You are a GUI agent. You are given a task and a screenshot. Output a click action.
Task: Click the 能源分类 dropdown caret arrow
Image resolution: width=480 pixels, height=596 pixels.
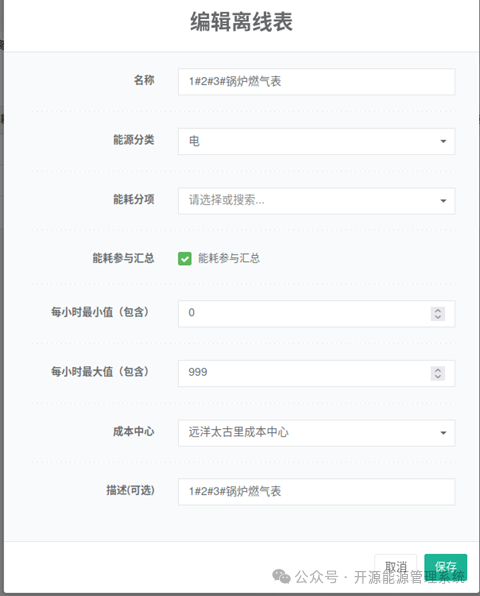[x=443, y=141]
